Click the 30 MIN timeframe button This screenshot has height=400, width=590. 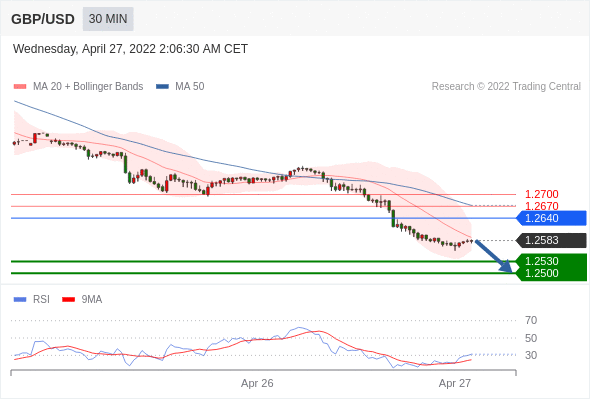(108, 19)
